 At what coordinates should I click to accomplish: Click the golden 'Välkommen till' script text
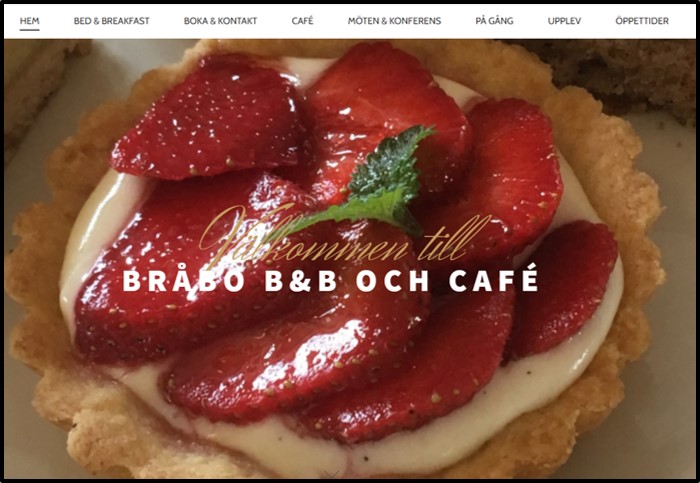click(x=344, y=237)
